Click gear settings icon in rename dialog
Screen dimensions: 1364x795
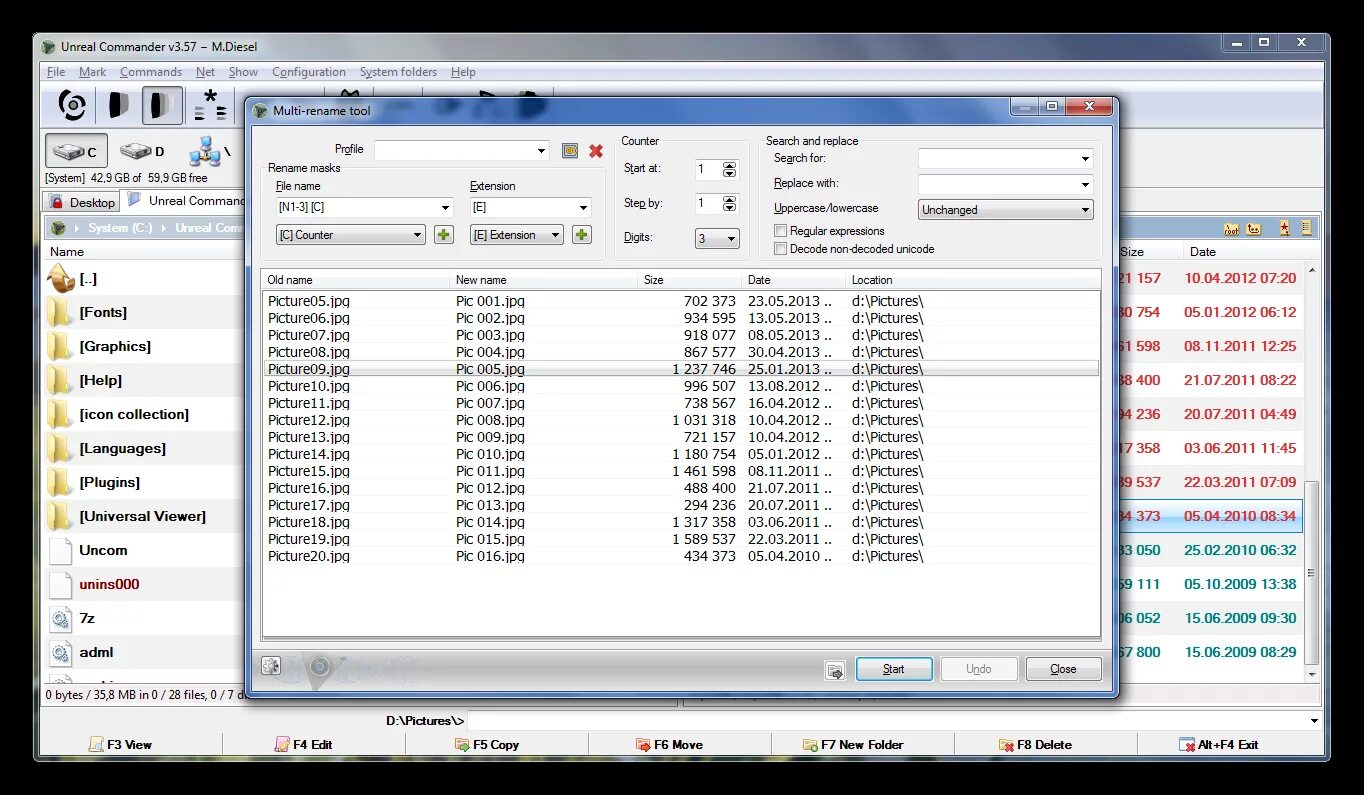point(271,665)
